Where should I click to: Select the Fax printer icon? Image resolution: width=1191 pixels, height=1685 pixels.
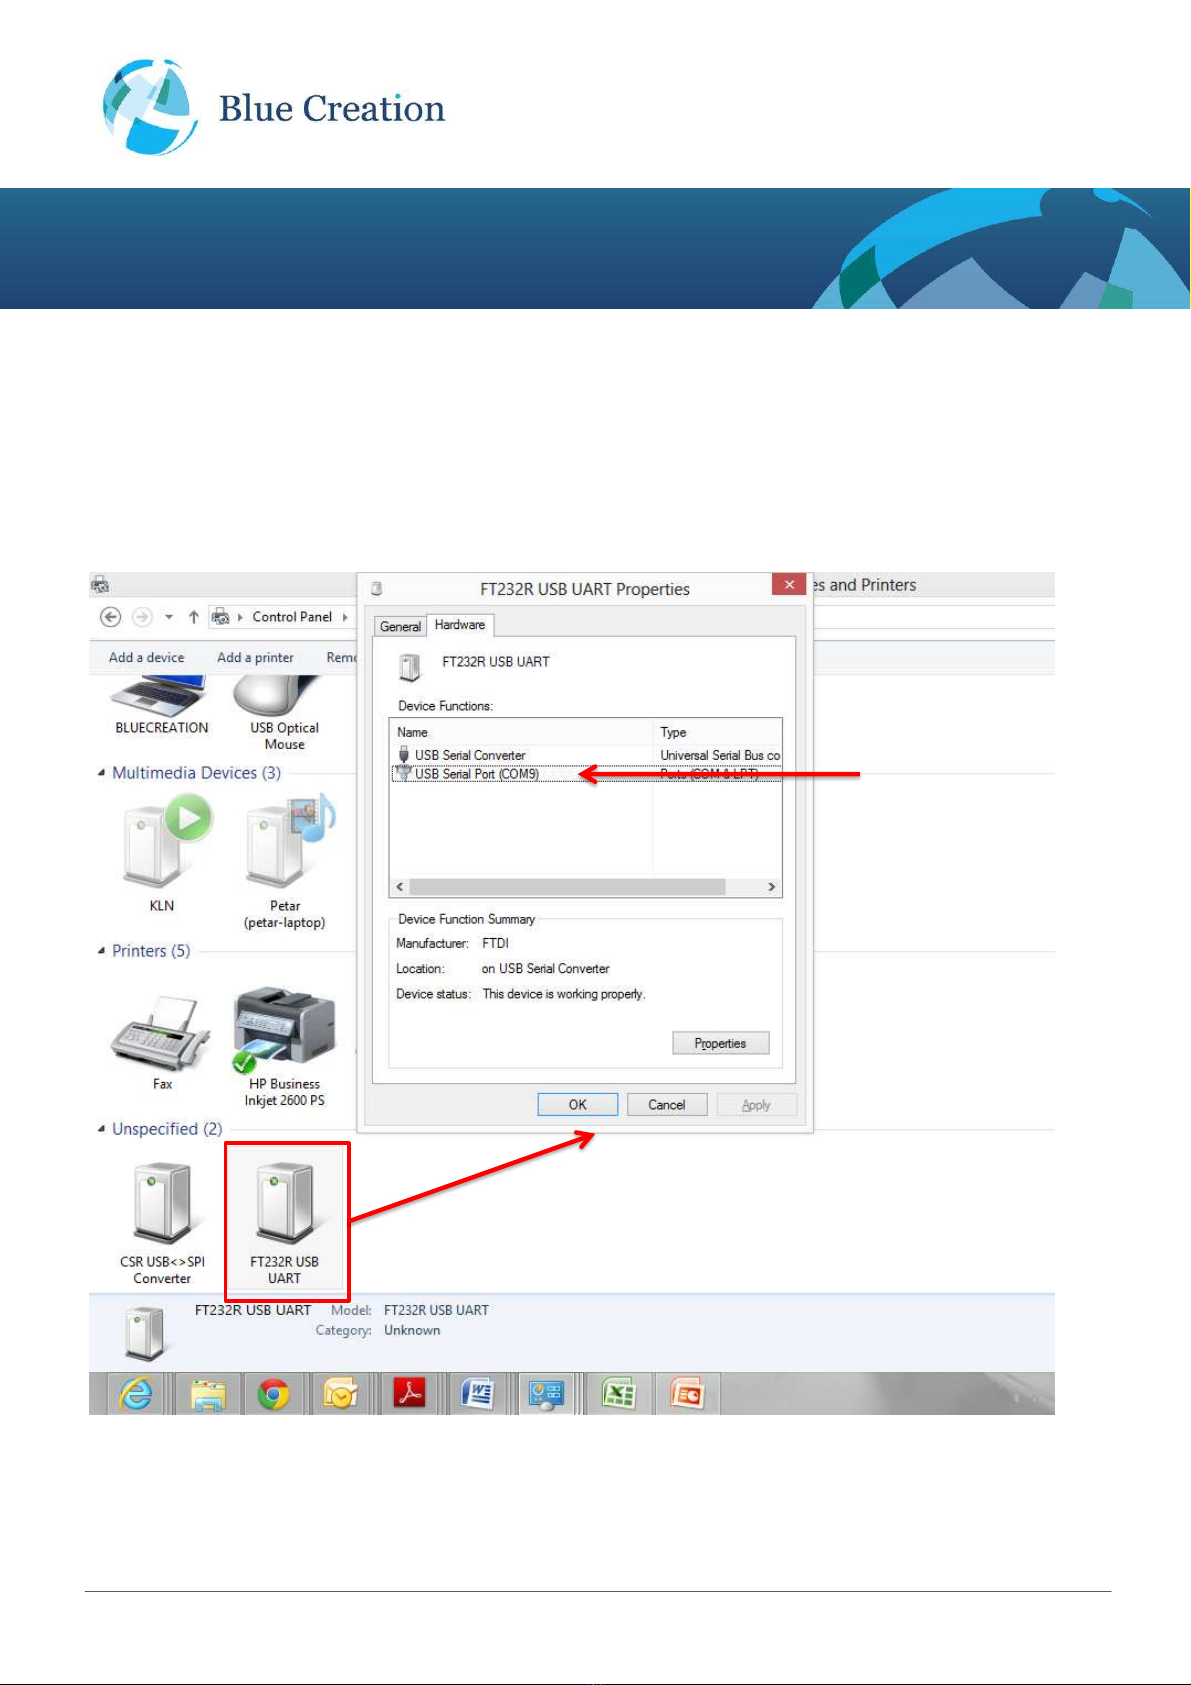click(162, 1042)
